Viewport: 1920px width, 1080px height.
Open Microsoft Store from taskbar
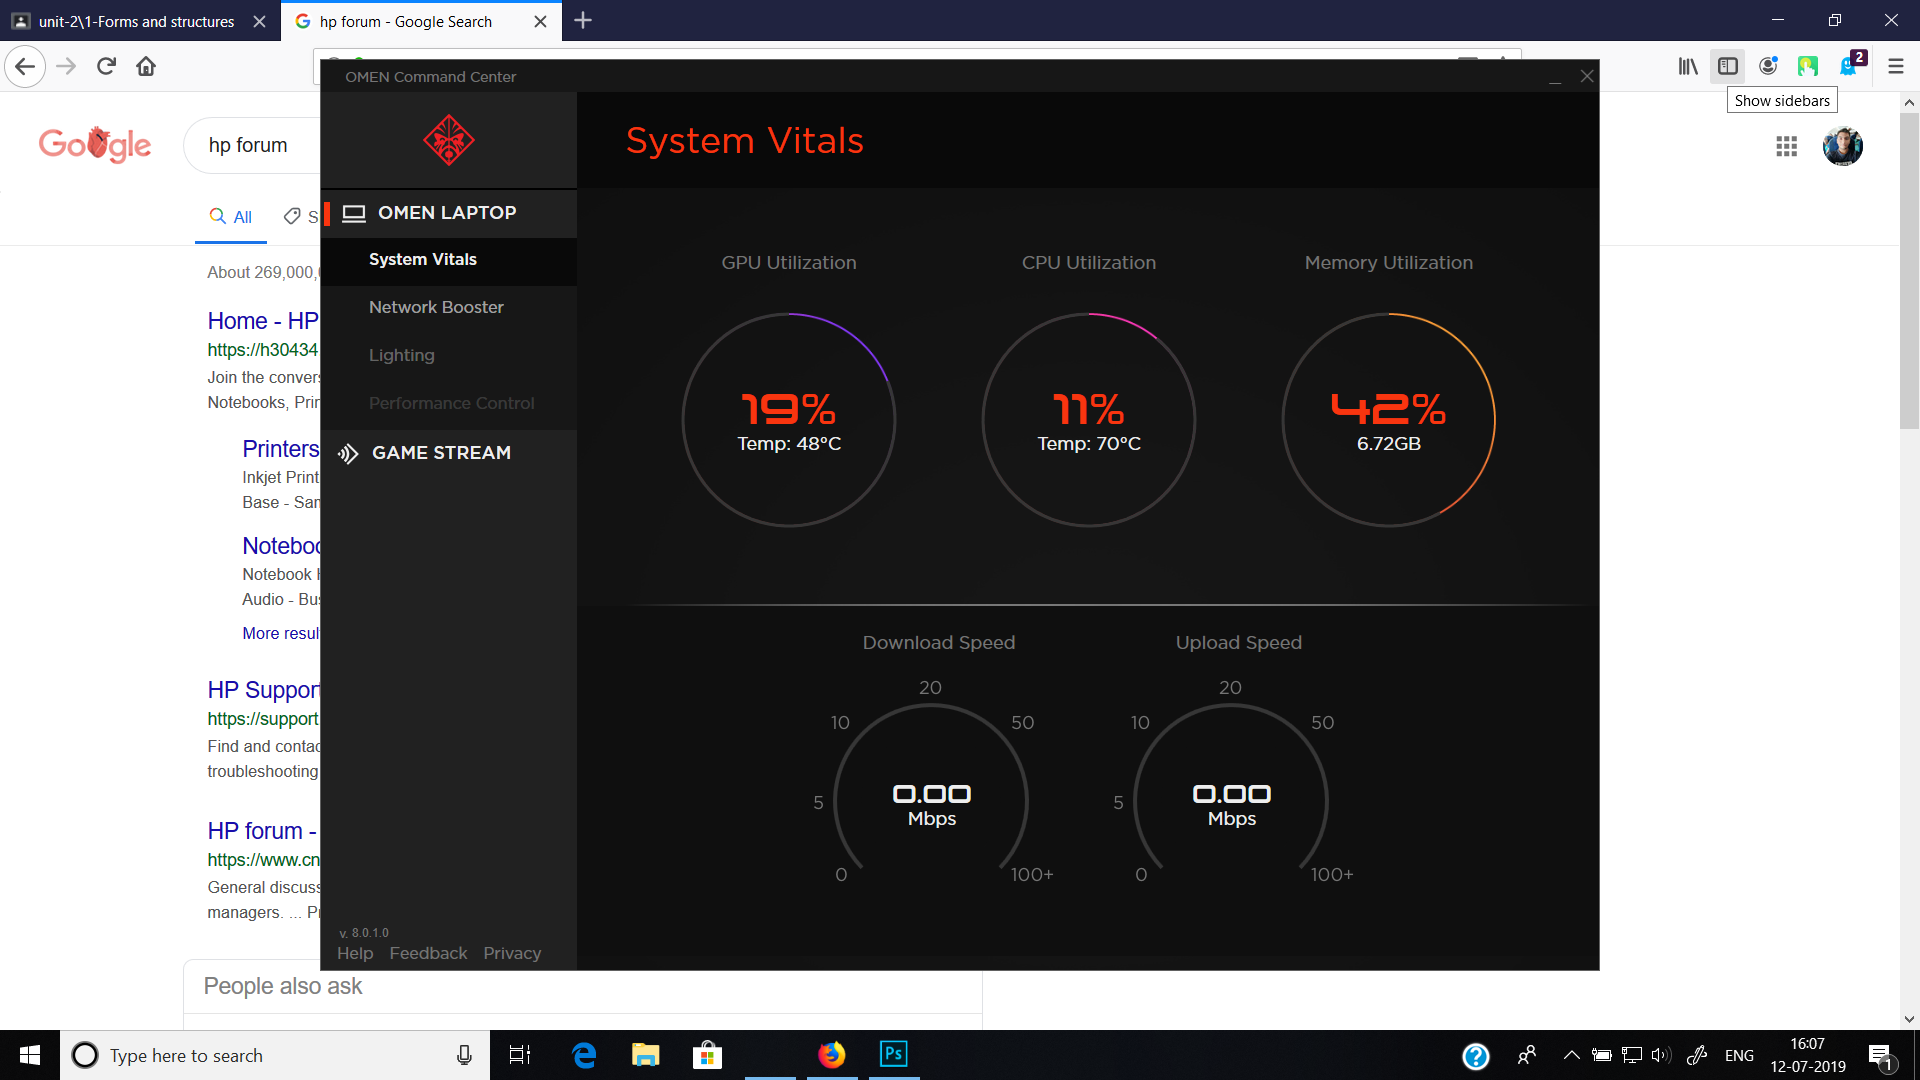pos(708,1055)
